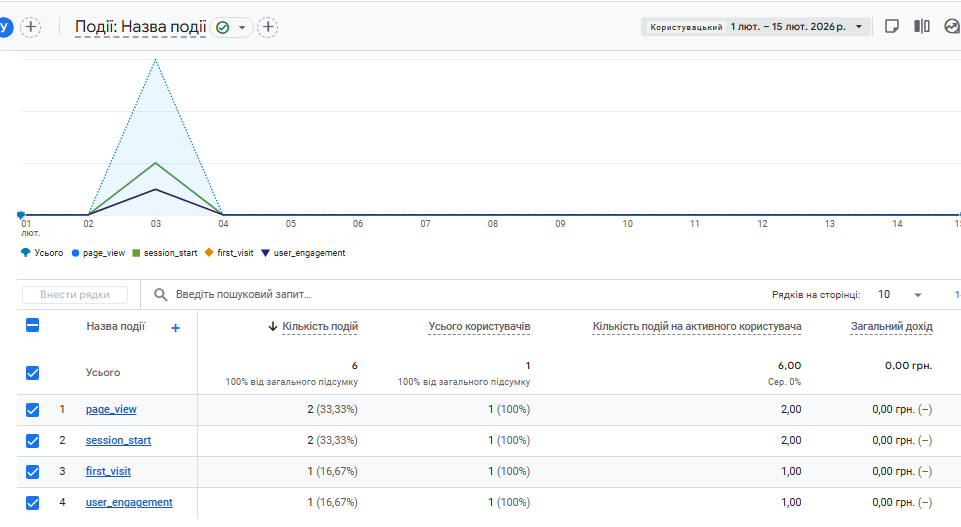Open the notes icon in the toolbar
The width and height of the screenshot is (961, 527).
[893, 27]
